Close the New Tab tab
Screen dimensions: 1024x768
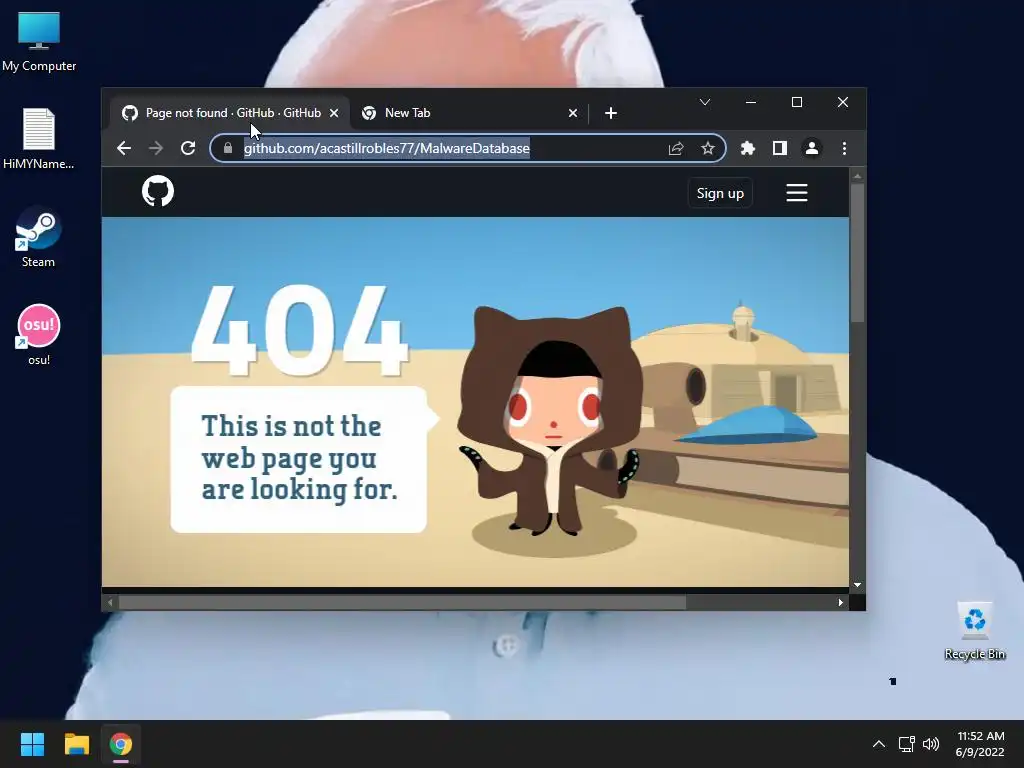pyautogui.click(x=573, y=113)
